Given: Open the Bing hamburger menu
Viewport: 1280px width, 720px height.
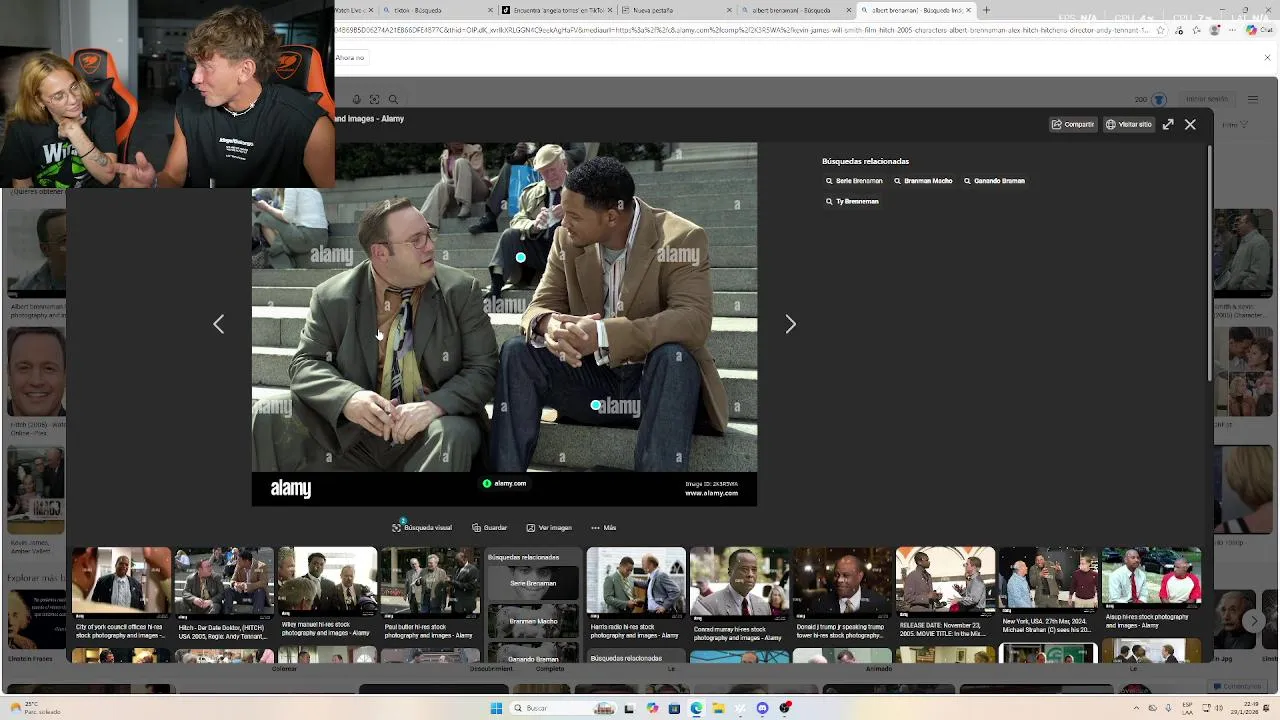Looking at the screenshot, I should [x=1252, y=99].
